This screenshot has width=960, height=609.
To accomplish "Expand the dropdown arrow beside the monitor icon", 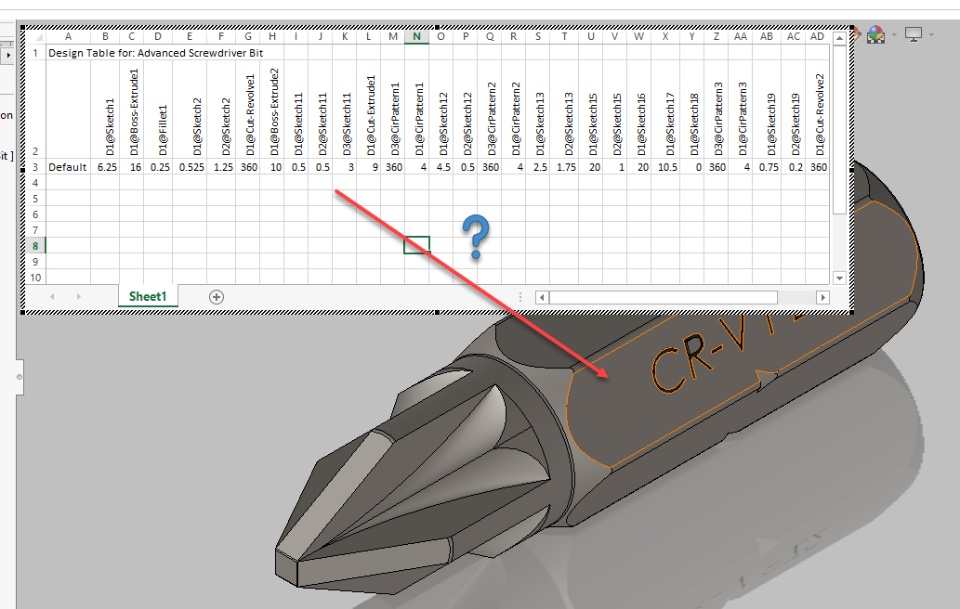I will [x=931, y=35].
